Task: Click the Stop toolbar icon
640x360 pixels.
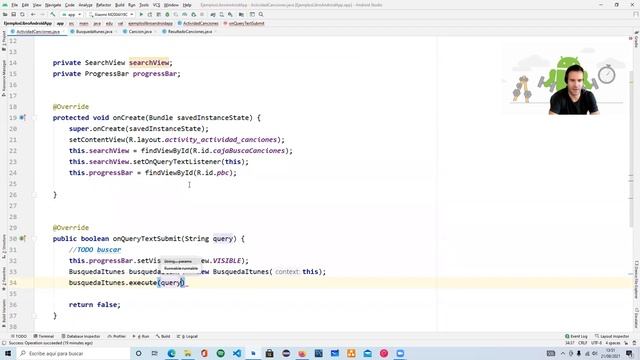Action: pyautogui.click(x=202, y=14)
